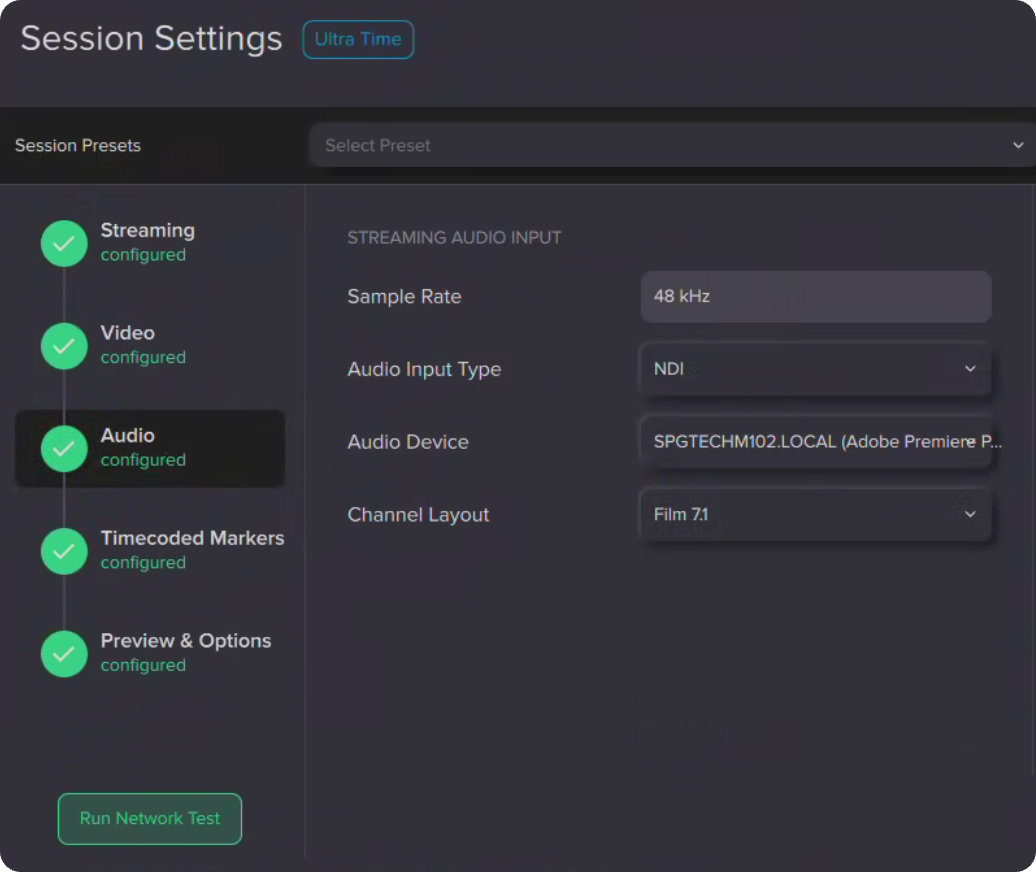The height and width of the screenshot is (872, 1036).
Task: Open the Audio Input Type NDI dropdown
Action: pyautogui.click(x=816, y=369)
